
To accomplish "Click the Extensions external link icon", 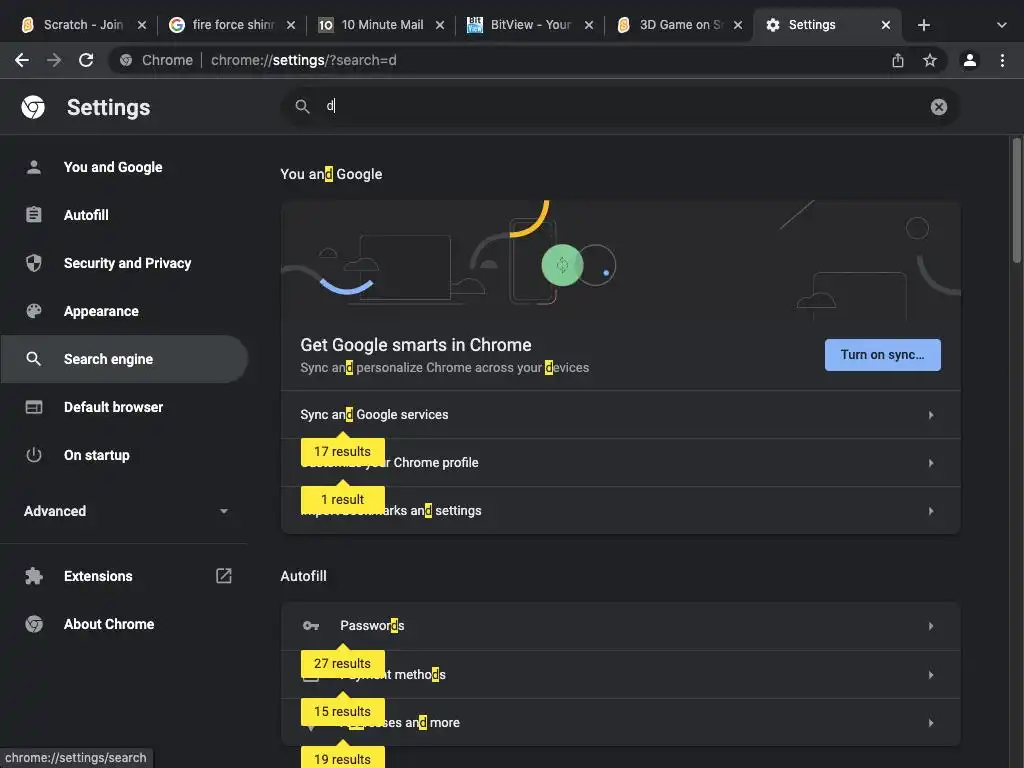I will (223, 575).
